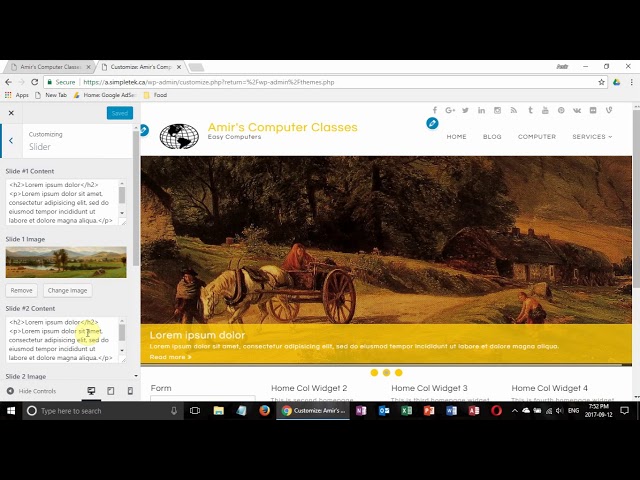Open the Tumblr social icon
The width and height of the screenshot is (640, 480).
[530, 110]
